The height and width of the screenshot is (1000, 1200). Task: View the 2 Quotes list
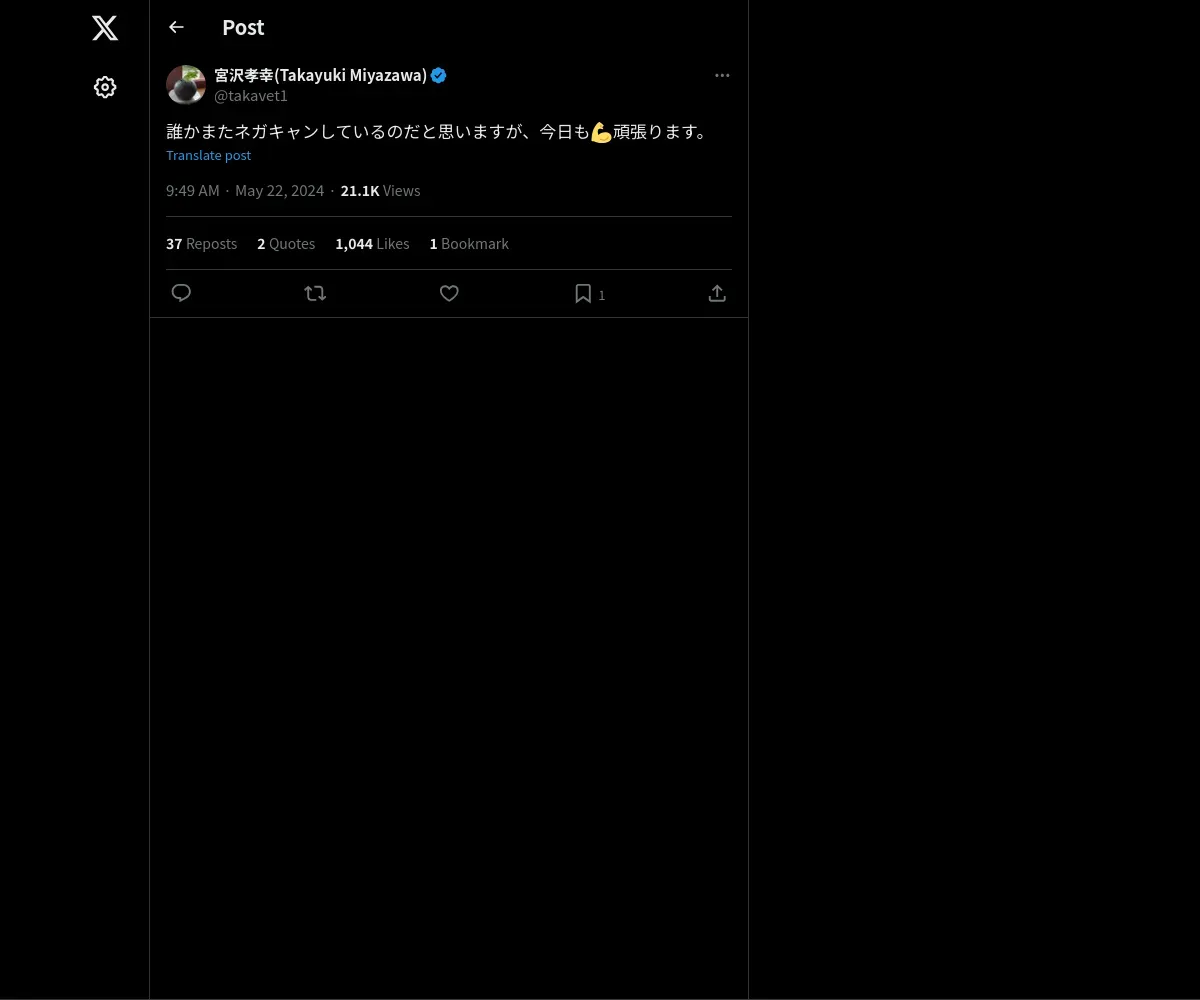click(286, 244)
